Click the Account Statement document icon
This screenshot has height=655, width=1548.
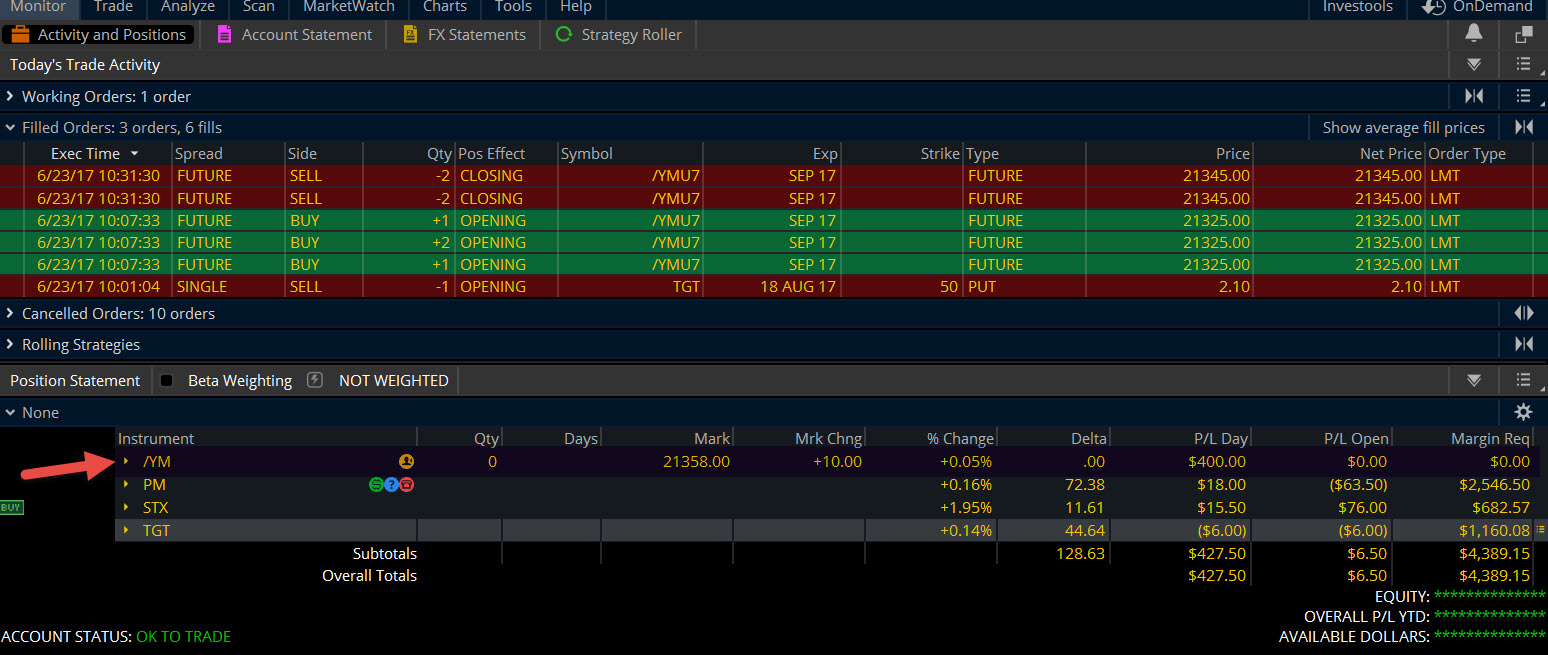[x=224, y=34]
